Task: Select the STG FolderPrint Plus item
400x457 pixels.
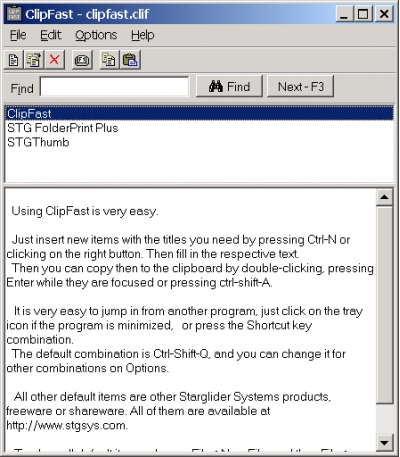Action: click(63, 128)
